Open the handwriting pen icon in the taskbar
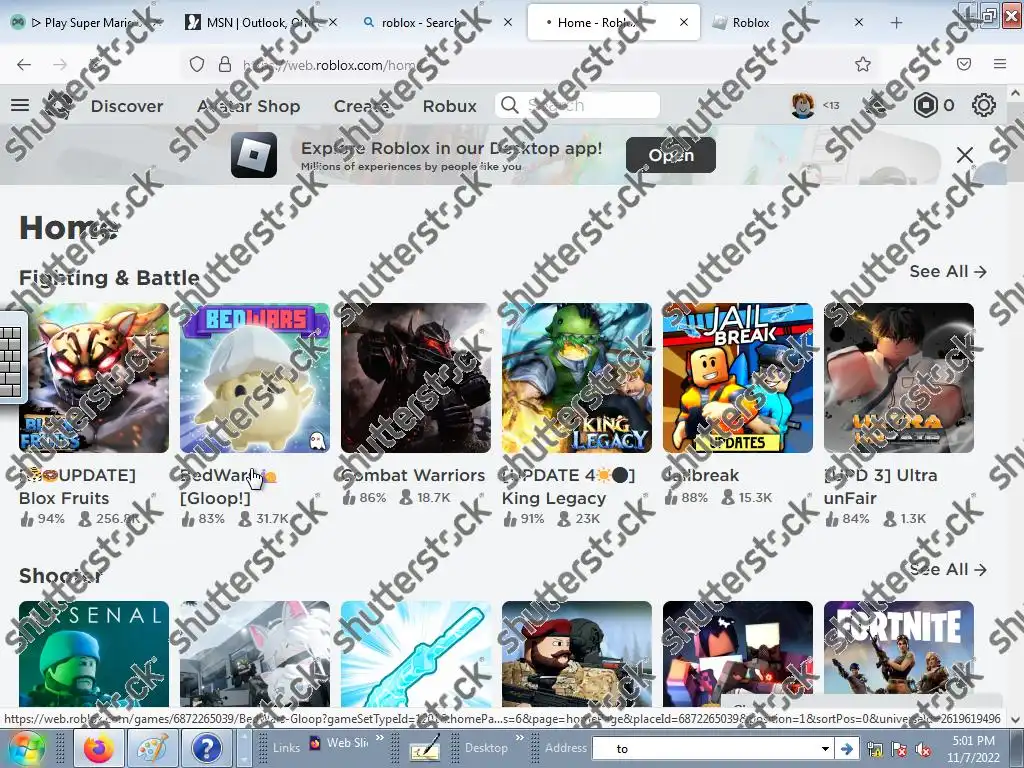The image size is (1024, 768). point(424,748)
